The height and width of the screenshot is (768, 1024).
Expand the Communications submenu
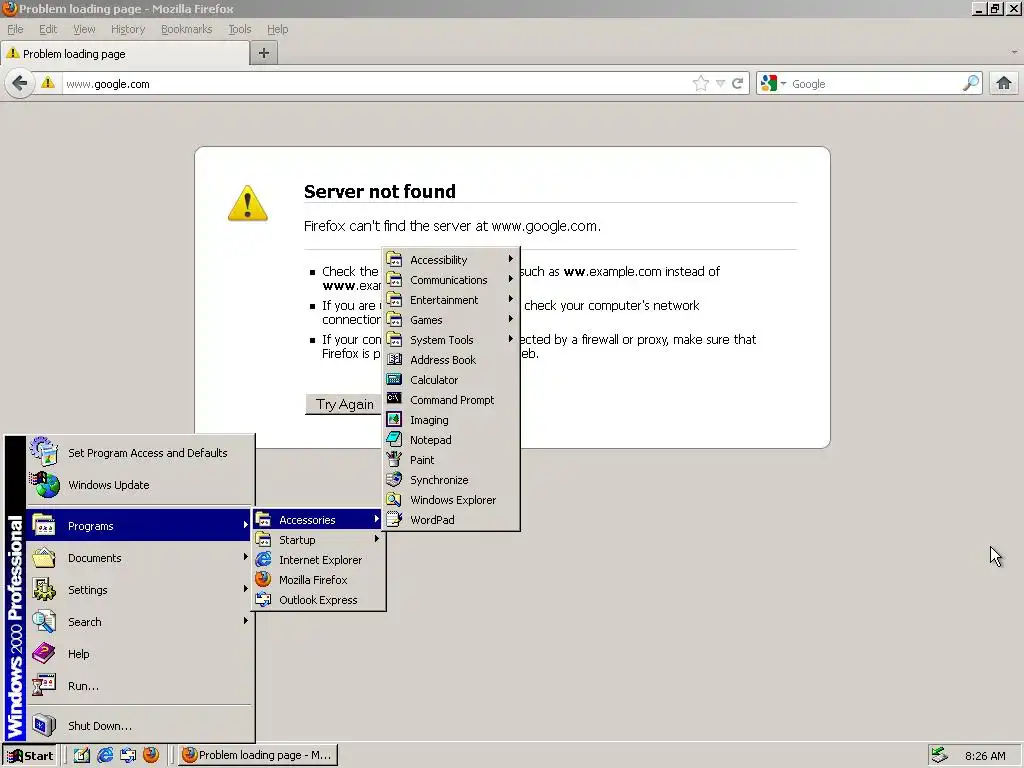[x=451, y=280]
